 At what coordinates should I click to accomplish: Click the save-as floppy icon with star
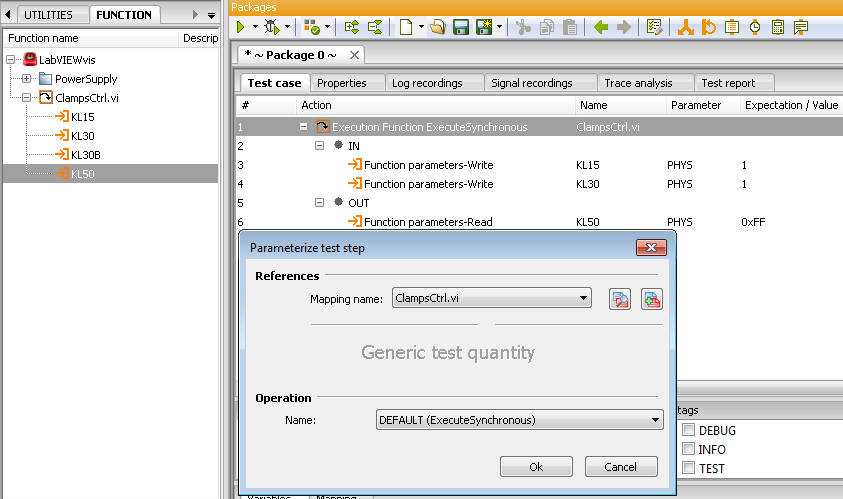[484, 27]
